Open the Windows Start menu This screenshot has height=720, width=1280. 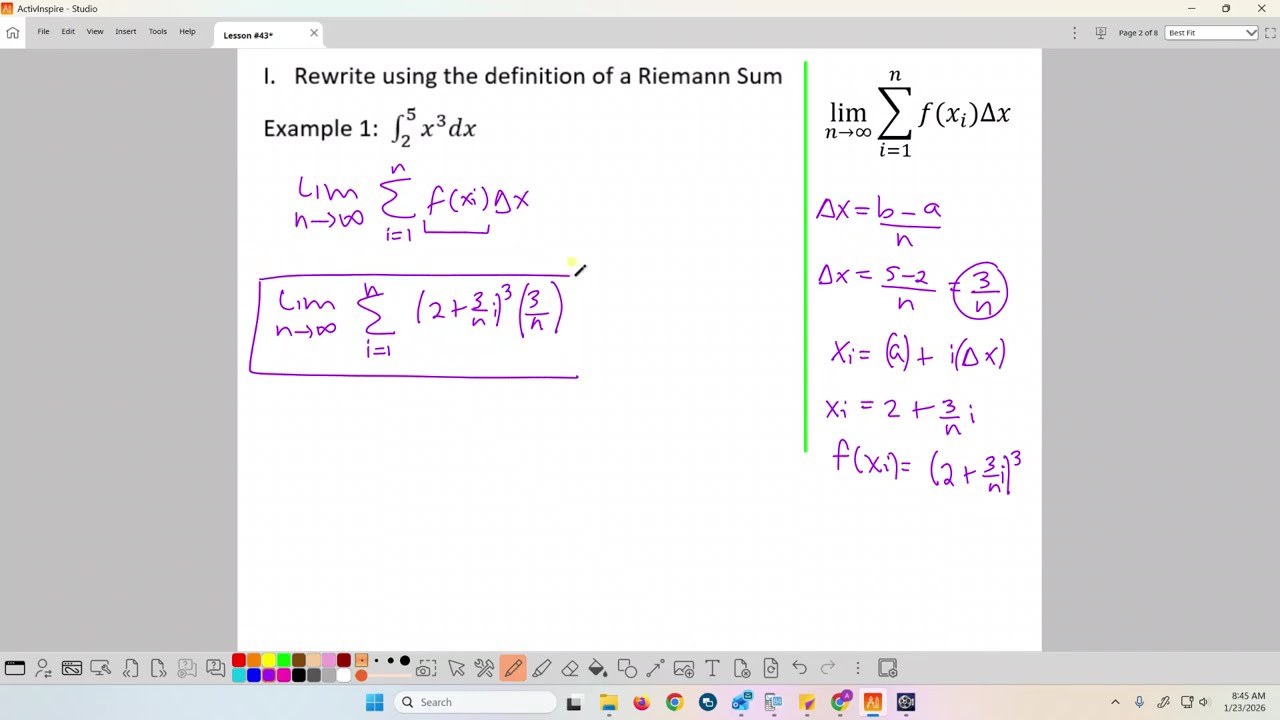click(374, 702)
